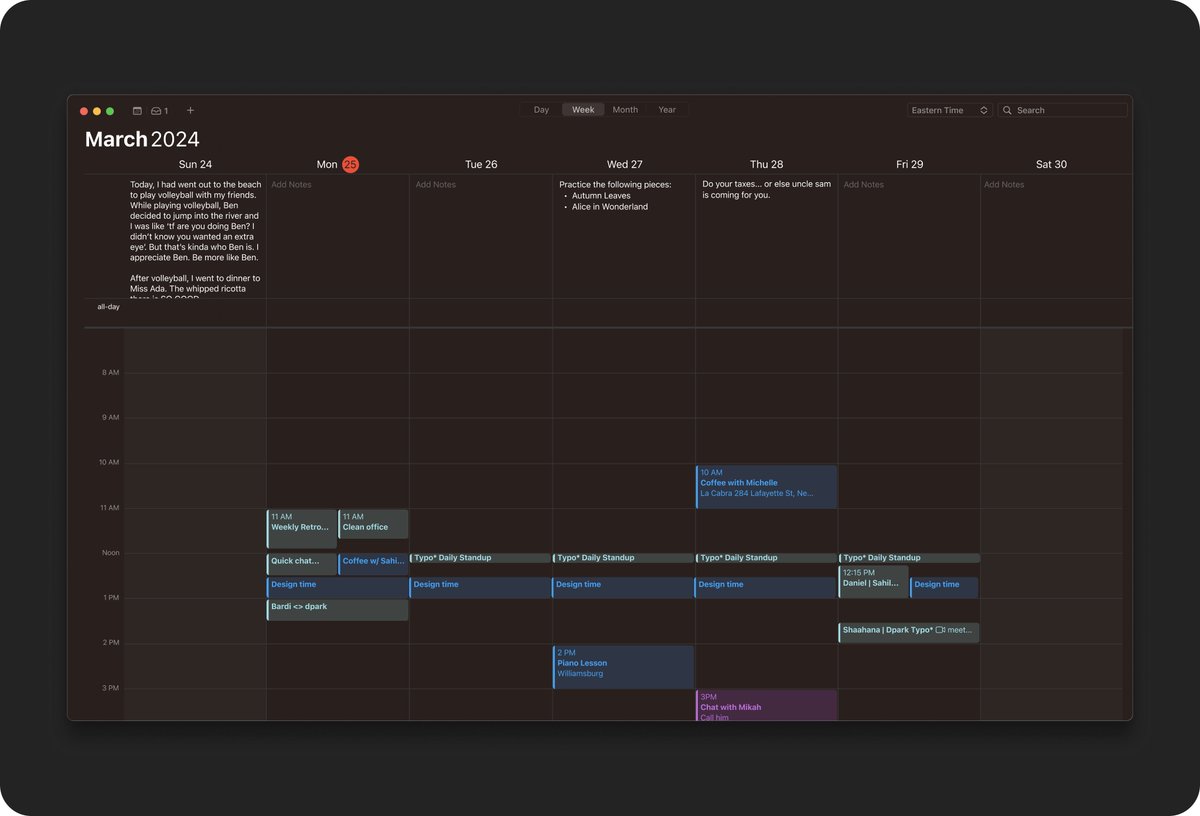
Task: Click the March 2024 title
Action: click(x=142, y=139)
